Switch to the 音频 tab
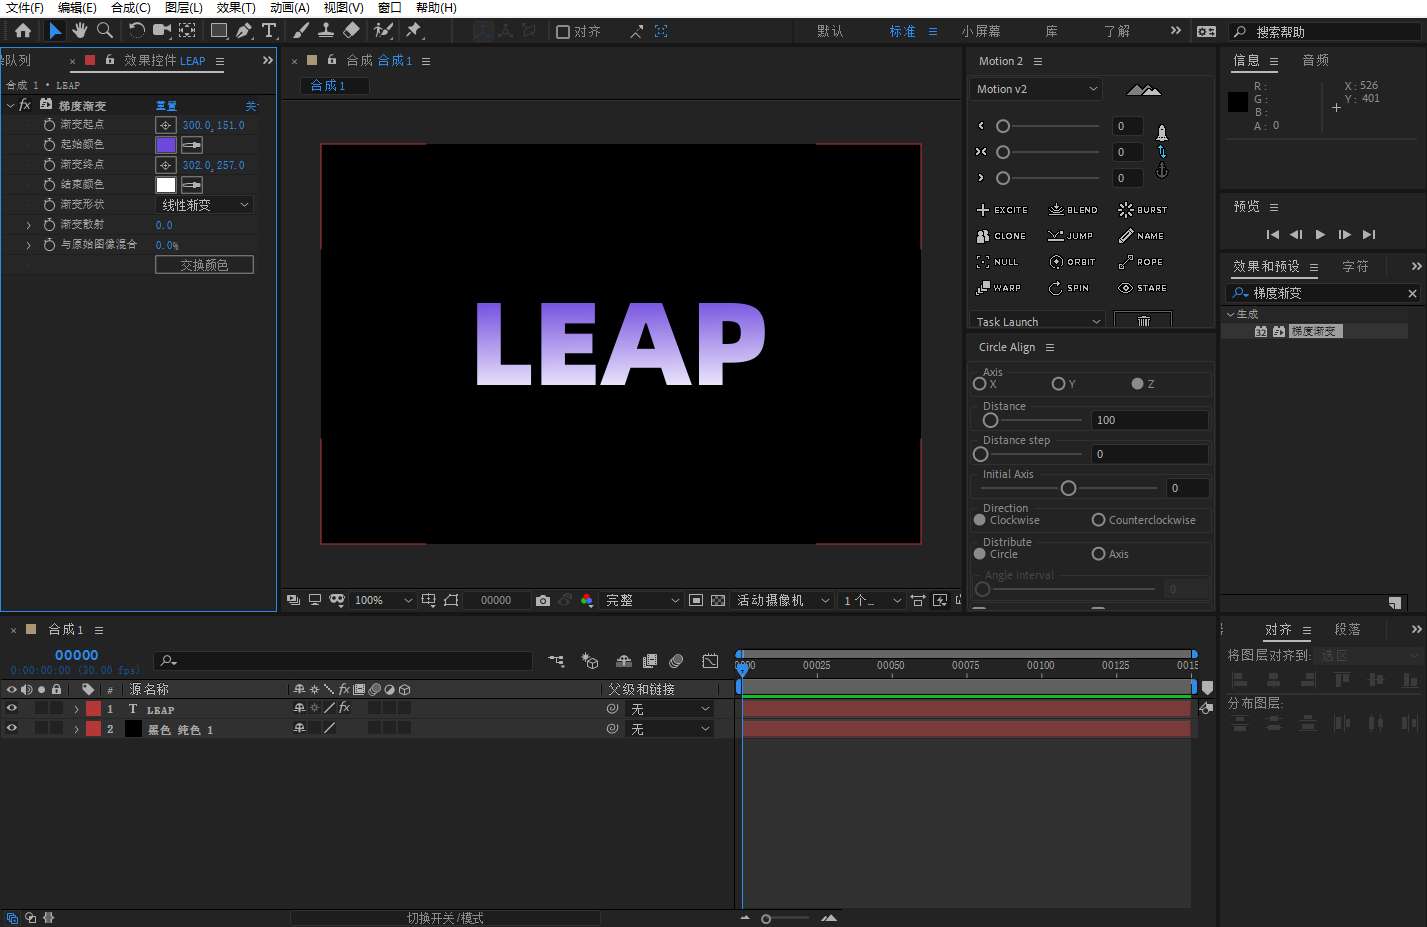The height and width of the screenshot is (927, 1427). pyautogui.click(x=1316, y=60)
